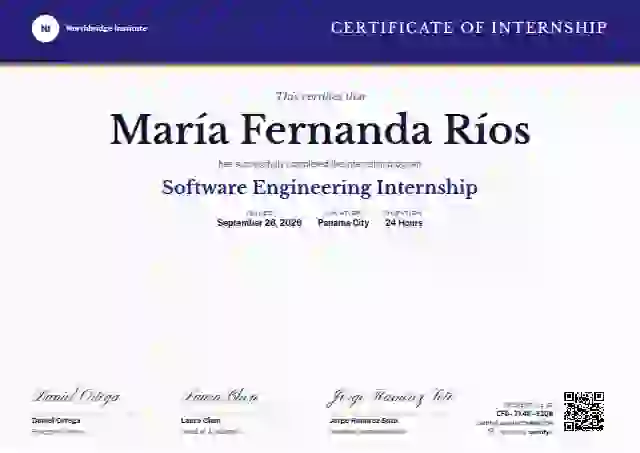Click the verification QR code
640x453 pixels.
point(584,411)
